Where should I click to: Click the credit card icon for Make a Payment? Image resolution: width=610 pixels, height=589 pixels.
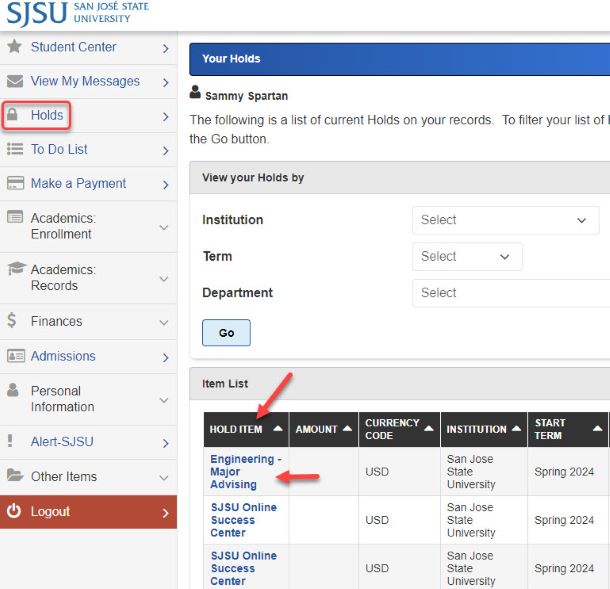[x=14, y=183]
